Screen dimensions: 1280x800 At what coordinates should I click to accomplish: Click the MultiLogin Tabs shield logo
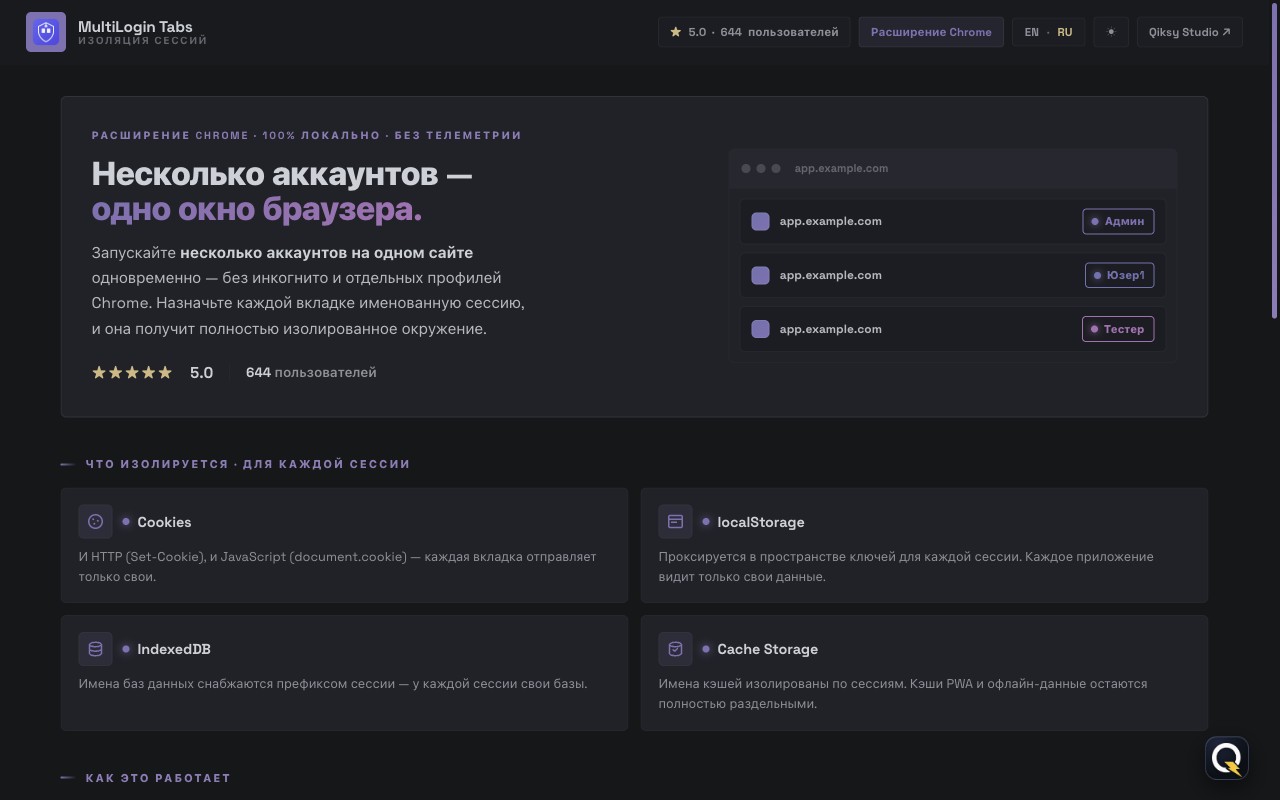46,32
